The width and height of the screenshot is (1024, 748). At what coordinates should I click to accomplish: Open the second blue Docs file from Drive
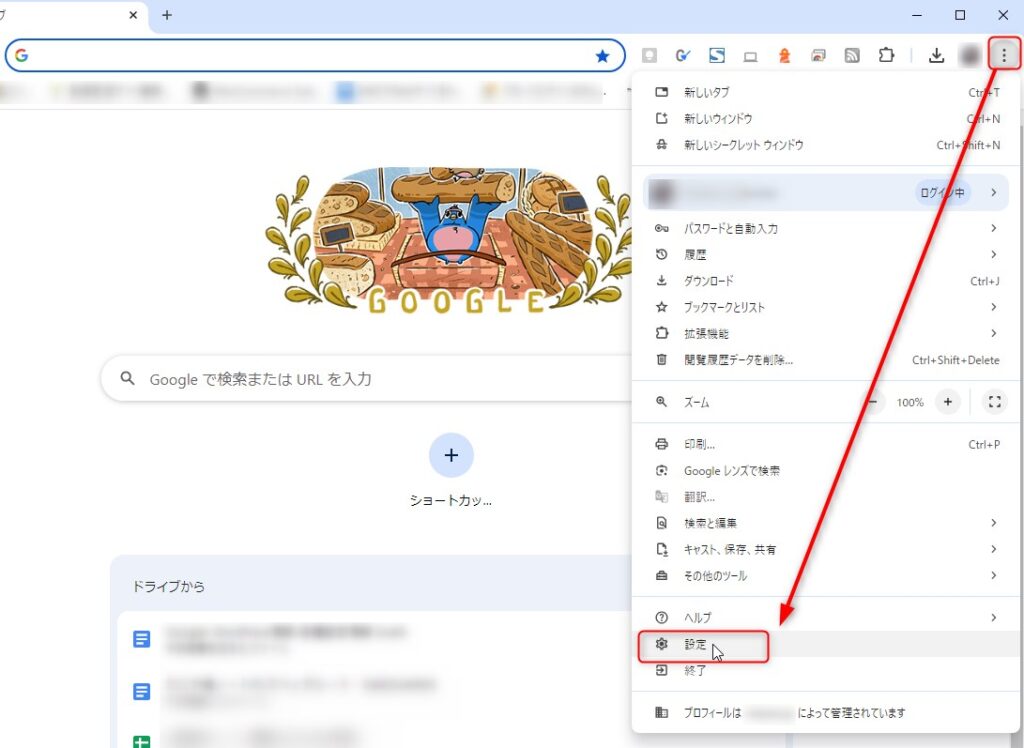coord(142,691)
